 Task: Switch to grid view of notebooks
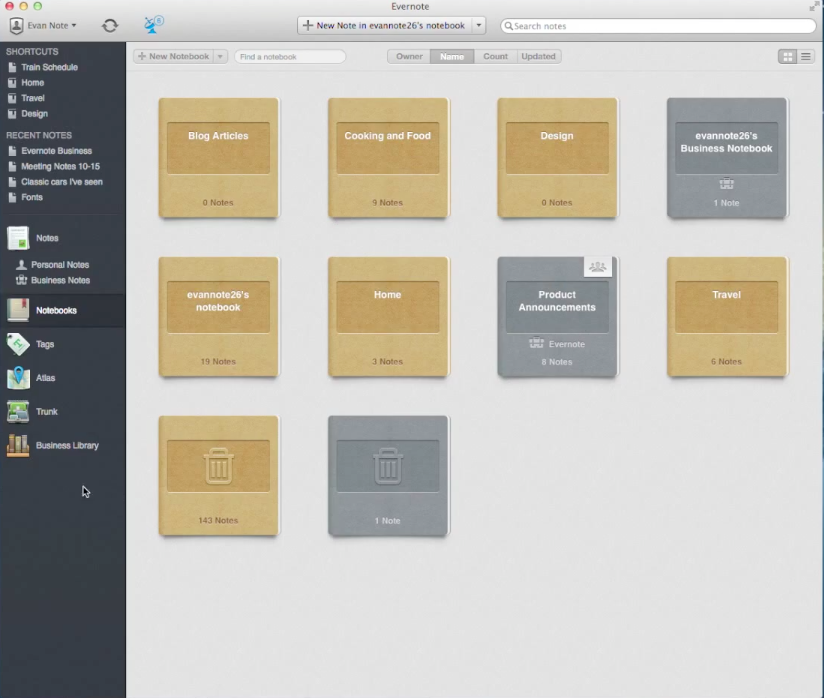pos(787,57)
